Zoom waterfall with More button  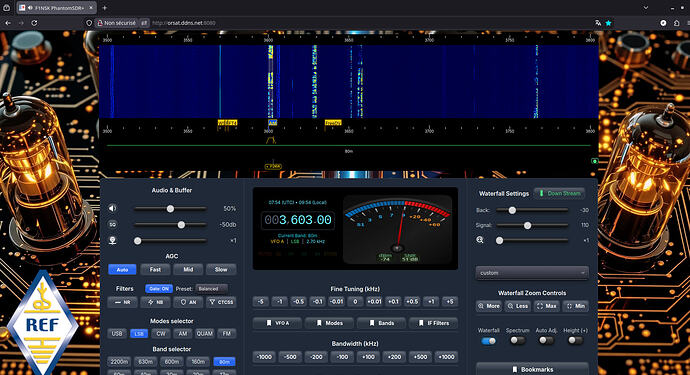point(489,306)
